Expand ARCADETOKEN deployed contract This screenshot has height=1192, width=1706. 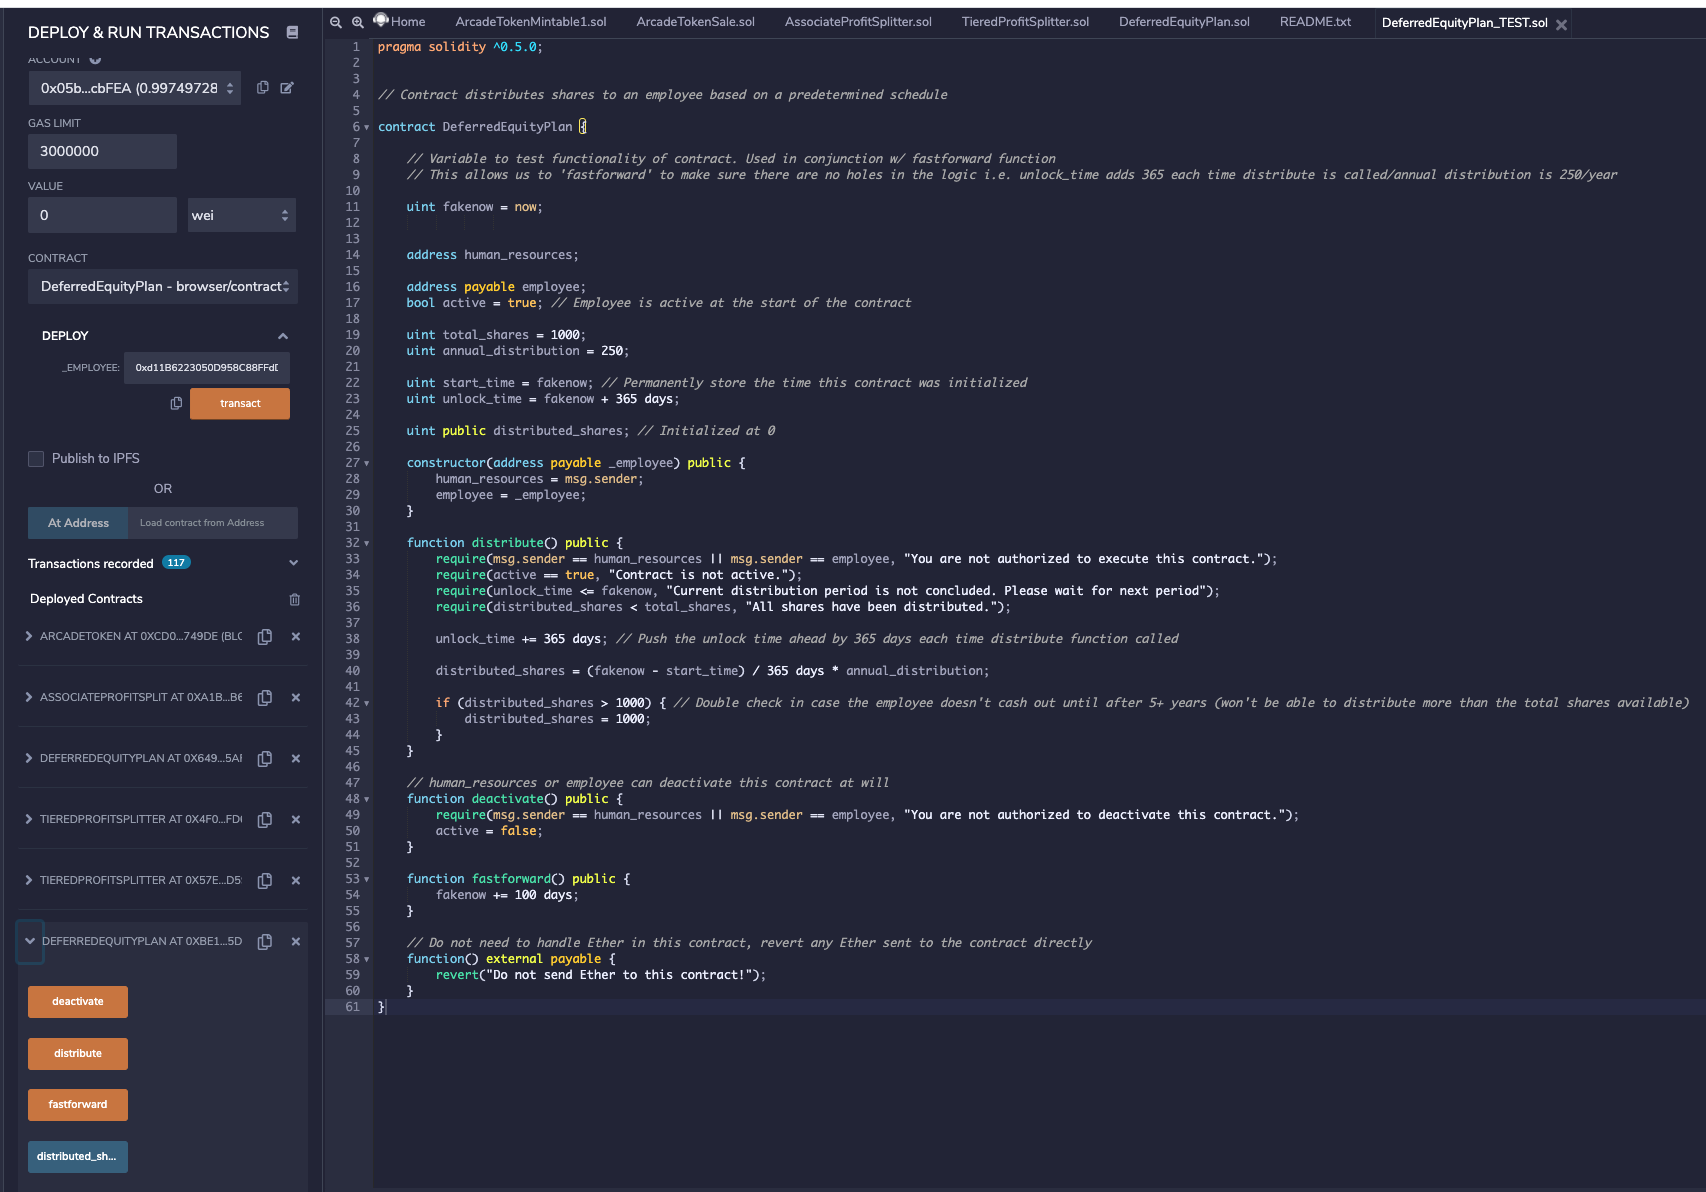(x=29, y=636)
